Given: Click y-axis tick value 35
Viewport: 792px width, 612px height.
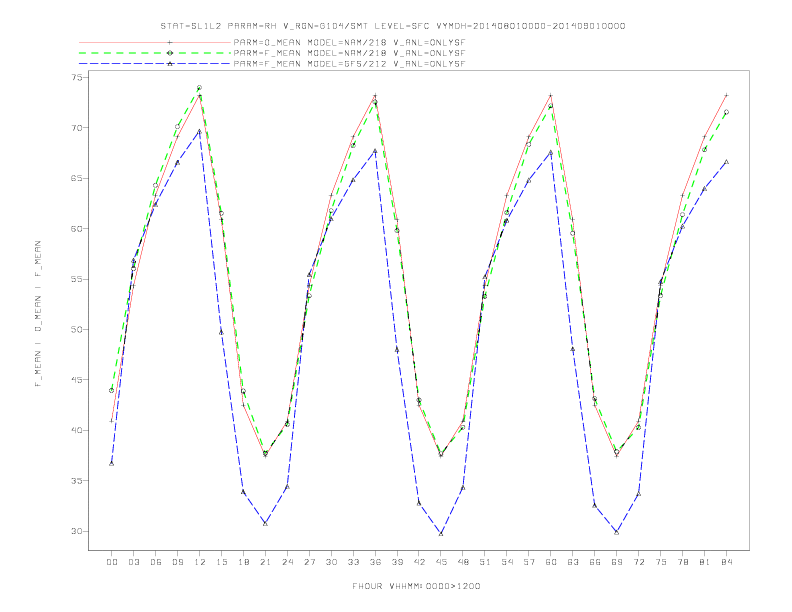Looking at the screenshot, I should click(x=77, y=481).
